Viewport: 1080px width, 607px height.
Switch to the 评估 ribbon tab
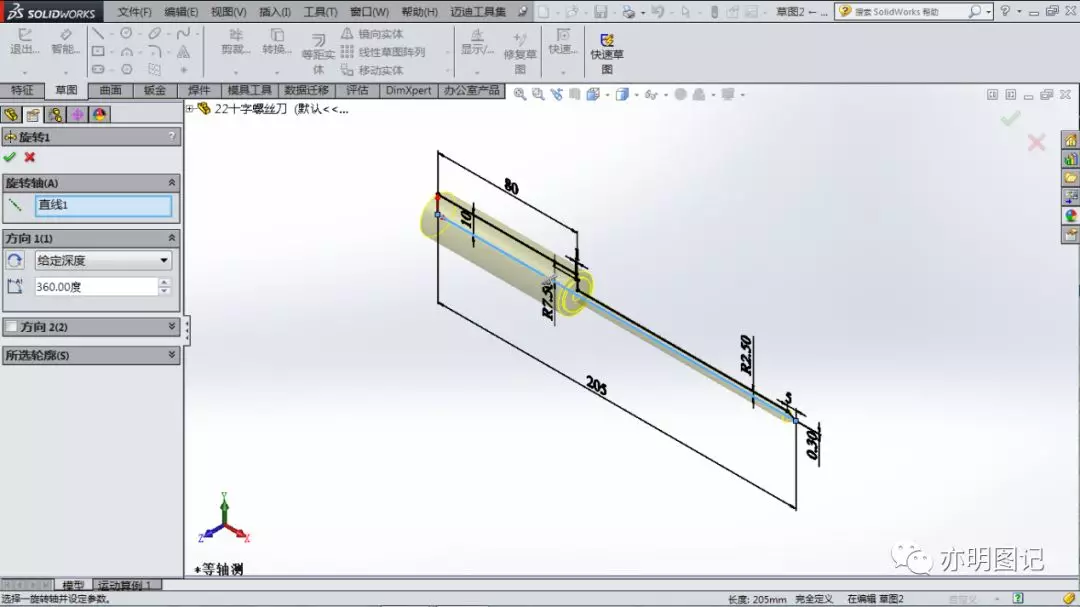coord(357,90)
